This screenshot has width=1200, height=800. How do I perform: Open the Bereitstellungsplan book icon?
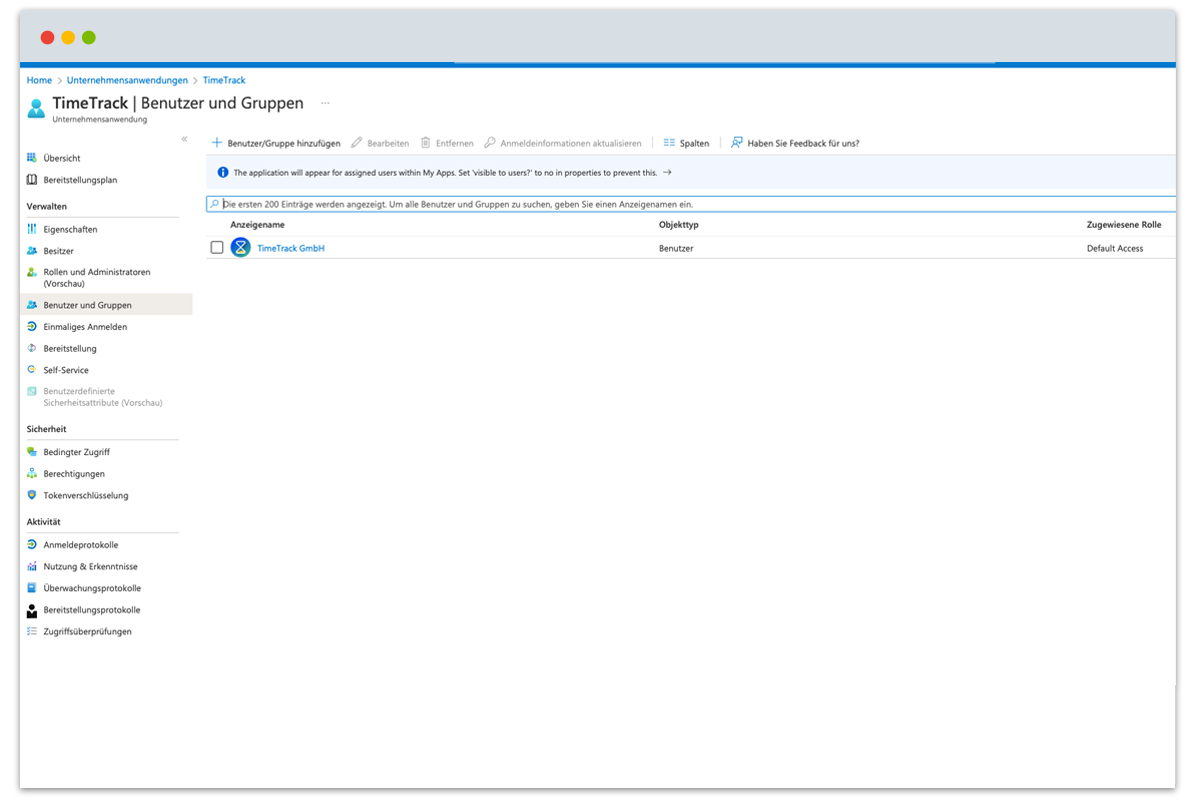click(32, 180)
